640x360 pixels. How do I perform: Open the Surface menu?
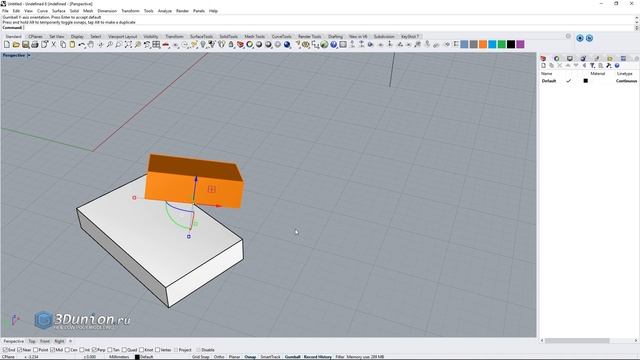click(x=58, y=11)
